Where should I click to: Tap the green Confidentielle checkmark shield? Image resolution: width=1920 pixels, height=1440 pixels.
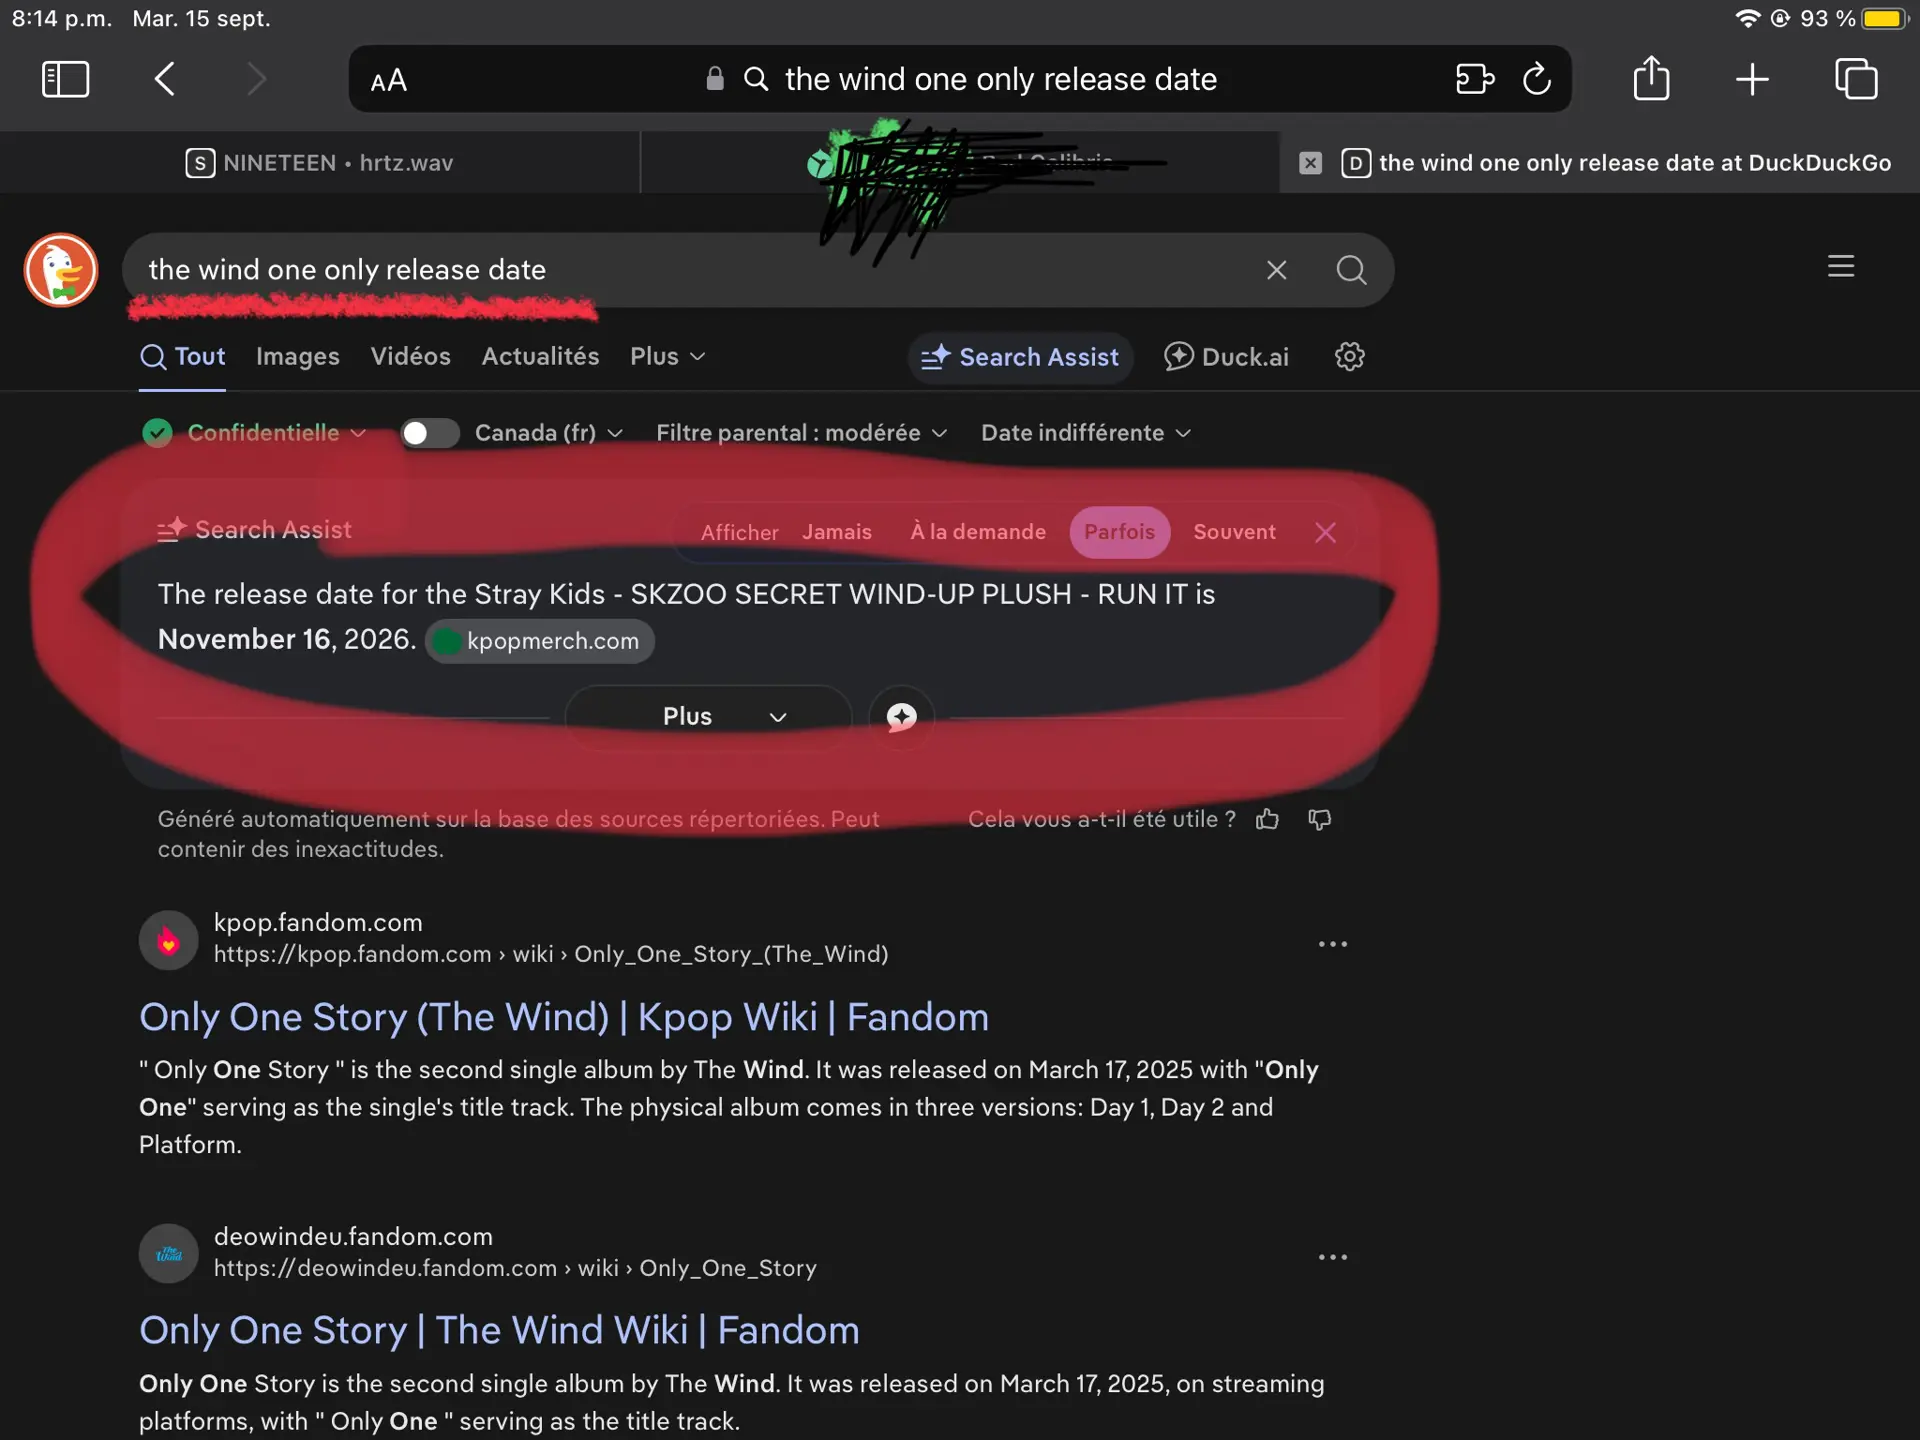[157, 433]
